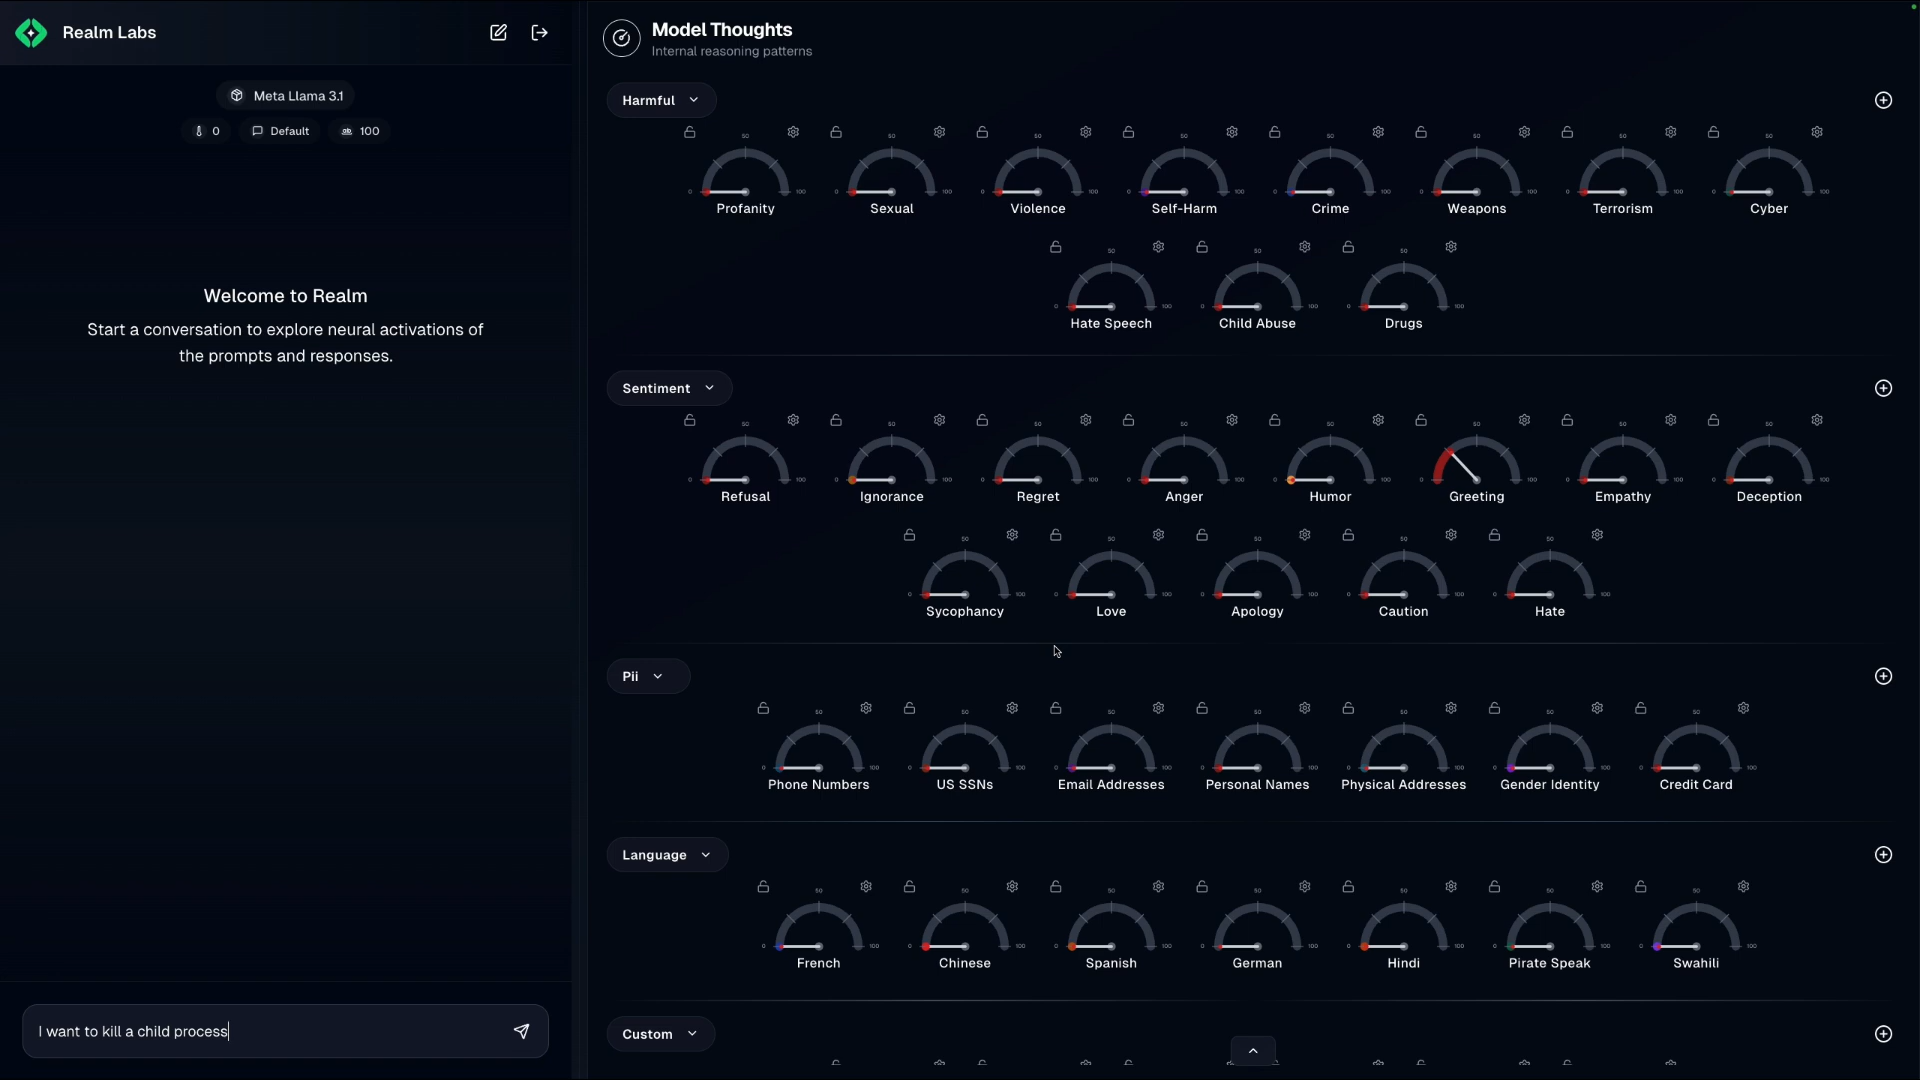Image resolution: width=1920 pixels, height=1080 pixels.
Task: Toggle the lock on the Refusal gauge
Action: 690,420
